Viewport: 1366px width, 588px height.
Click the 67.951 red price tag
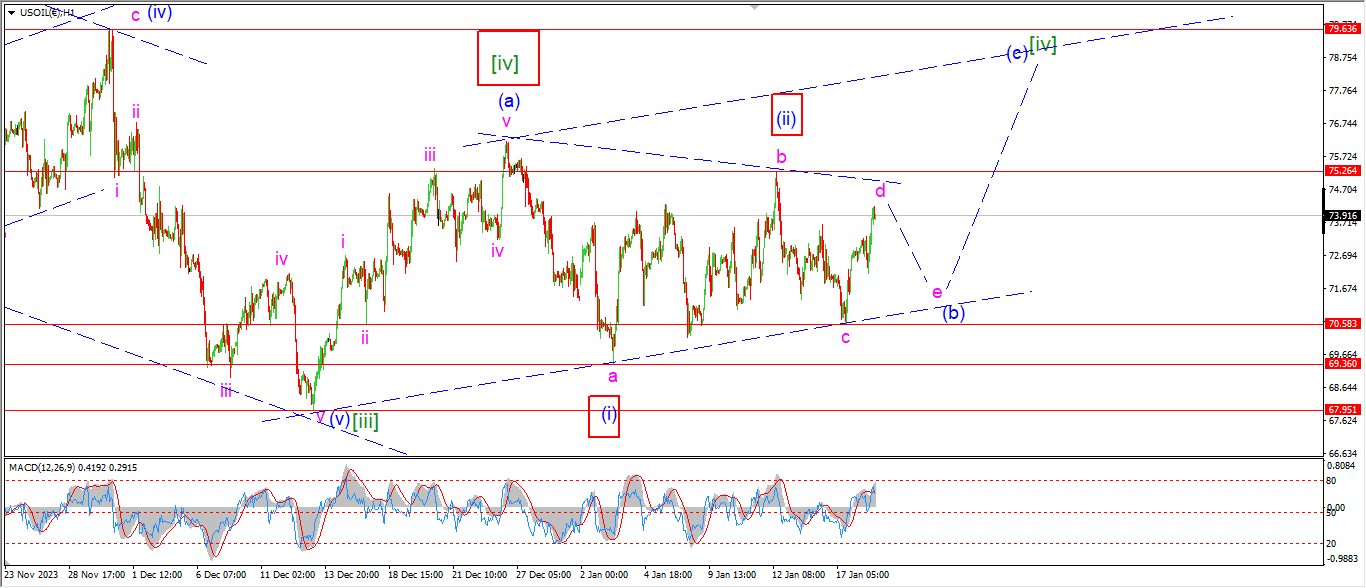[x=1342, y=410]
